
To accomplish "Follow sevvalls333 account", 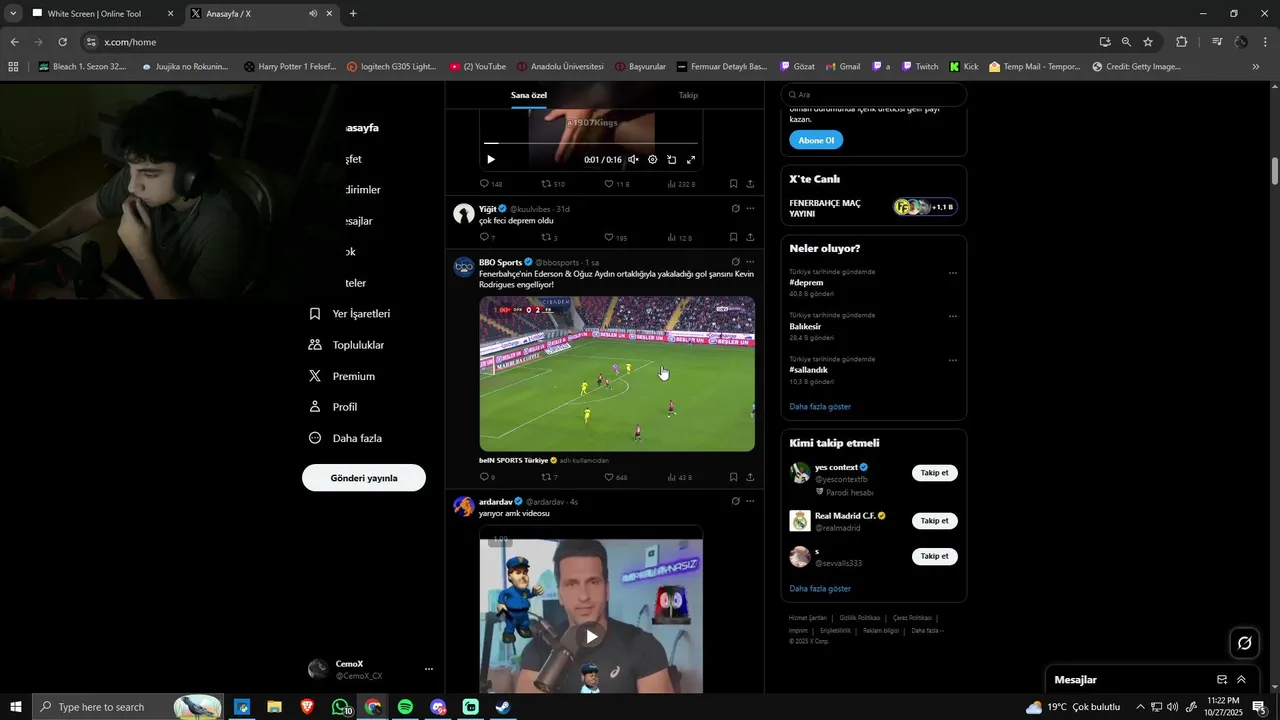I will click(x=935, y=556).
